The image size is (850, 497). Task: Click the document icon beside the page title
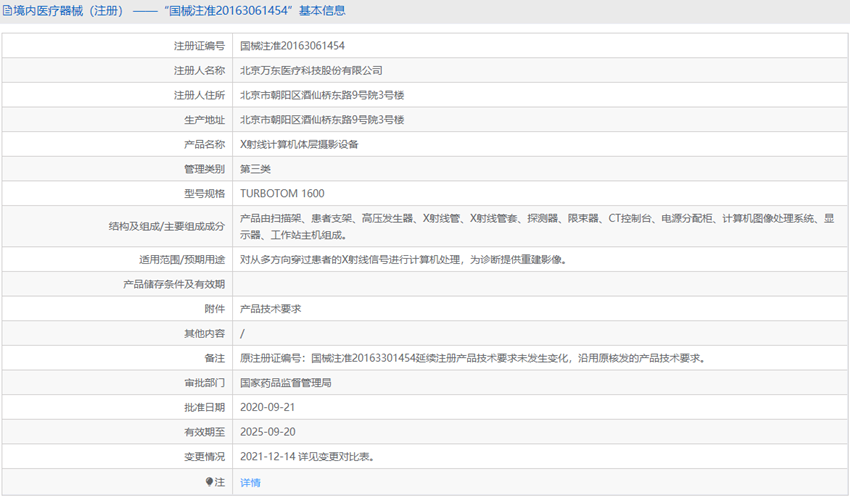coord(7,11)
